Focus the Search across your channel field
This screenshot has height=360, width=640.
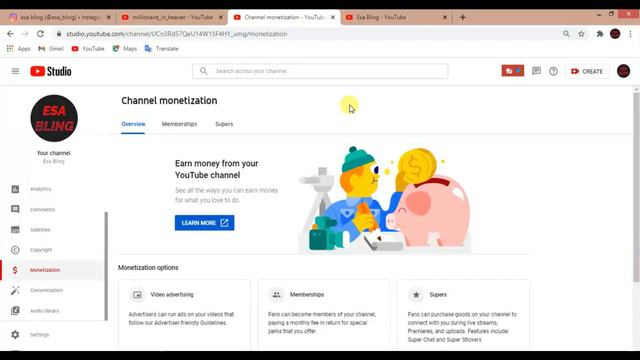(320, 71)
